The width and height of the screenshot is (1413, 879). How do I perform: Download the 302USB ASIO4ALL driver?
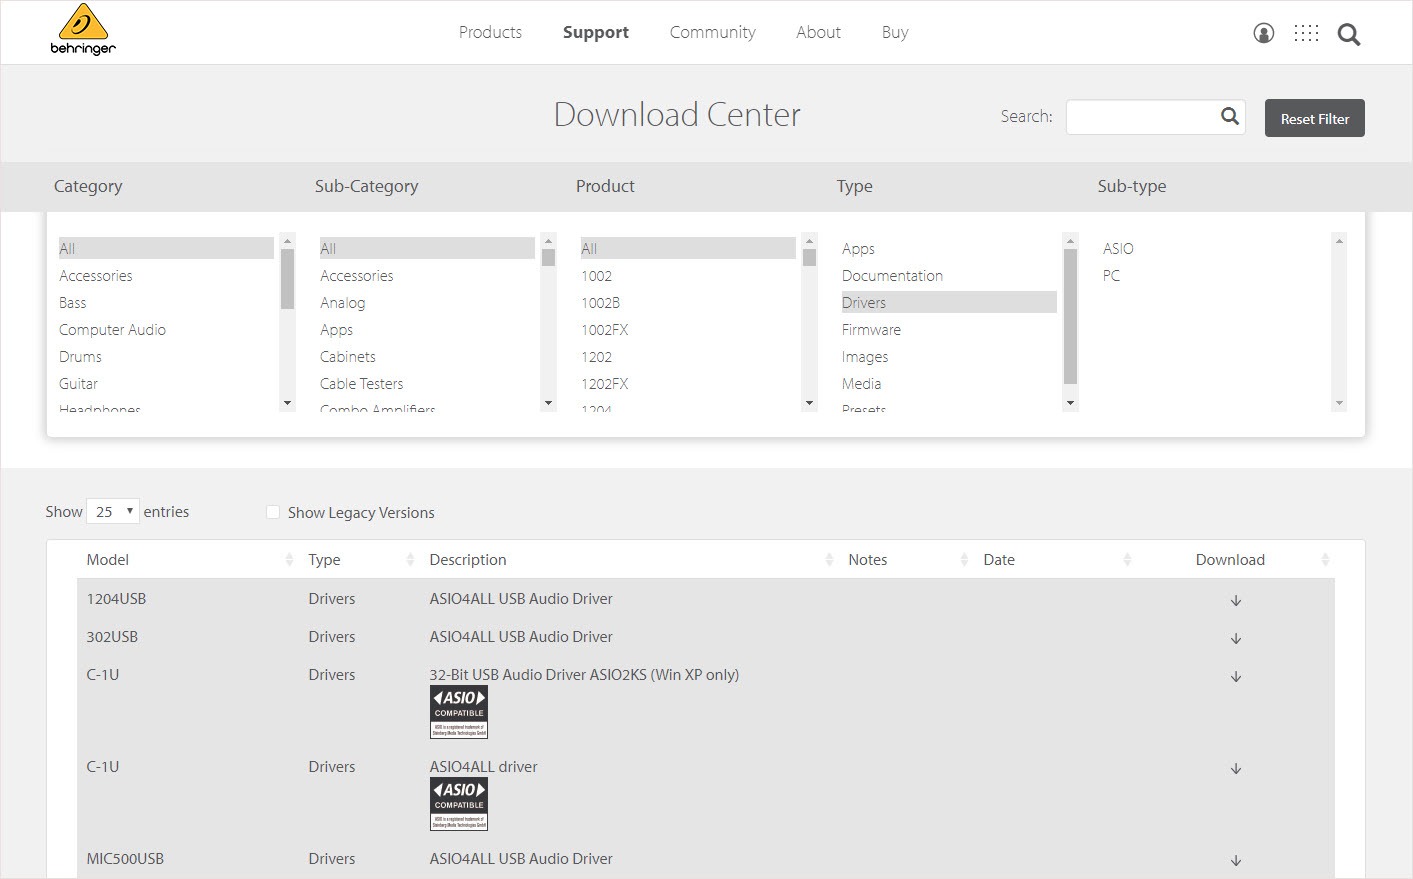(x=1236, y=638)
